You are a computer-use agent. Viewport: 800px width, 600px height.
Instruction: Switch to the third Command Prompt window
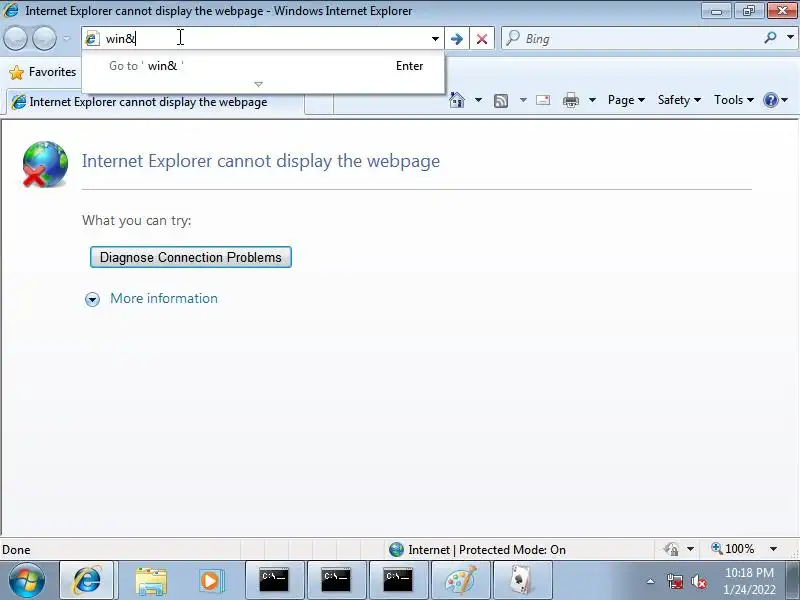[x=398, y=580]
